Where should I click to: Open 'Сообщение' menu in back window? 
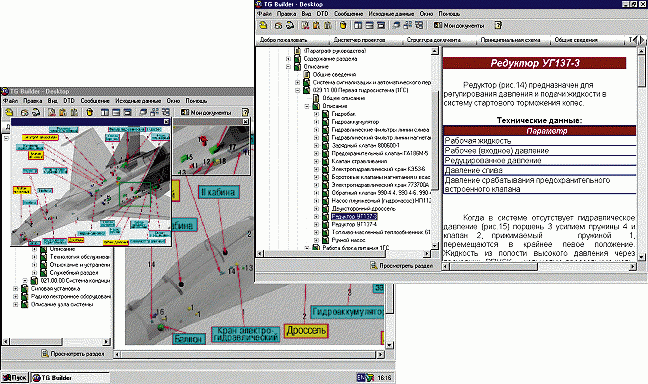[x=95, y=100]
